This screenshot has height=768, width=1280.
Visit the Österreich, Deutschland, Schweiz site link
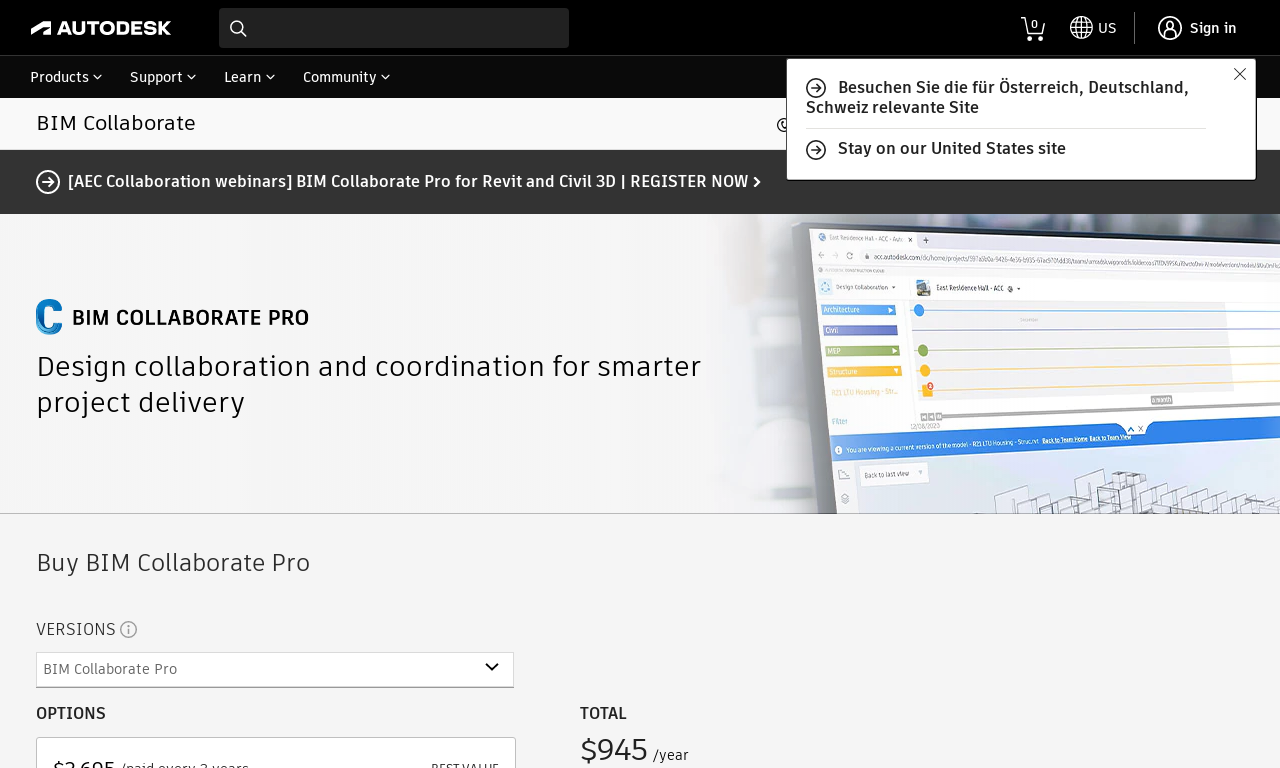pyautogui.click(x=997, y=97)
